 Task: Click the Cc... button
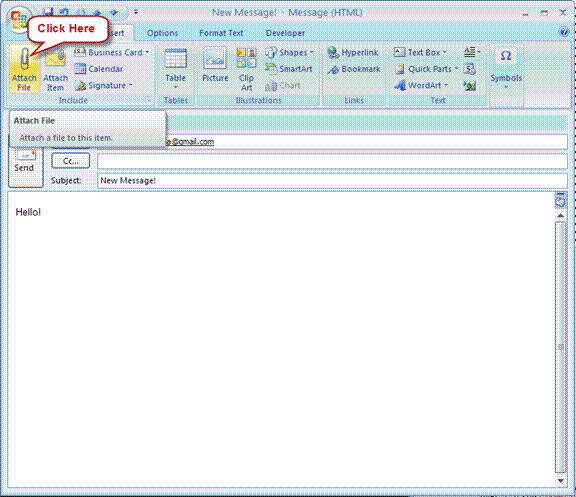pos(71,161)
